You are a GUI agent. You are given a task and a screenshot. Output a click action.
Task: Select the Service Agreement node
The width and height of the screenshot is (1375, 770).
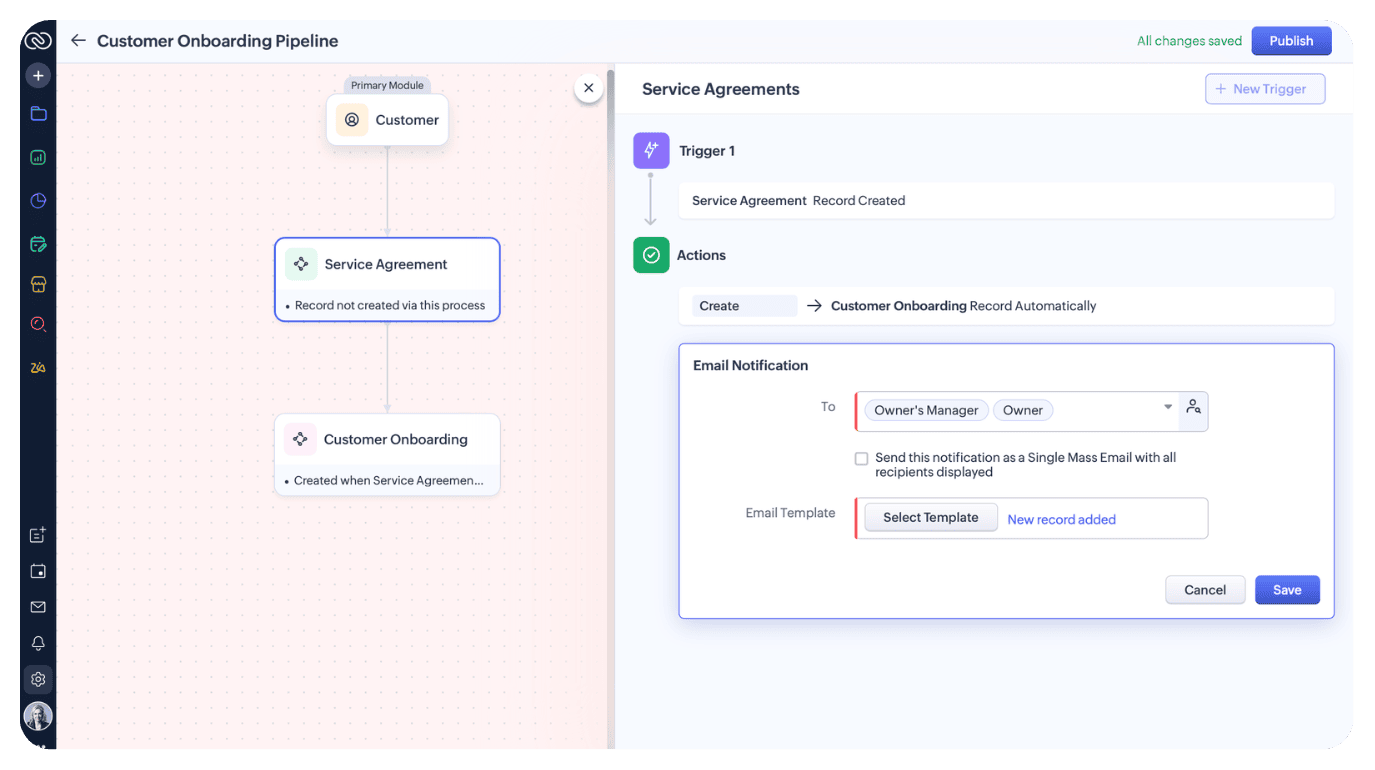point(387,279)
